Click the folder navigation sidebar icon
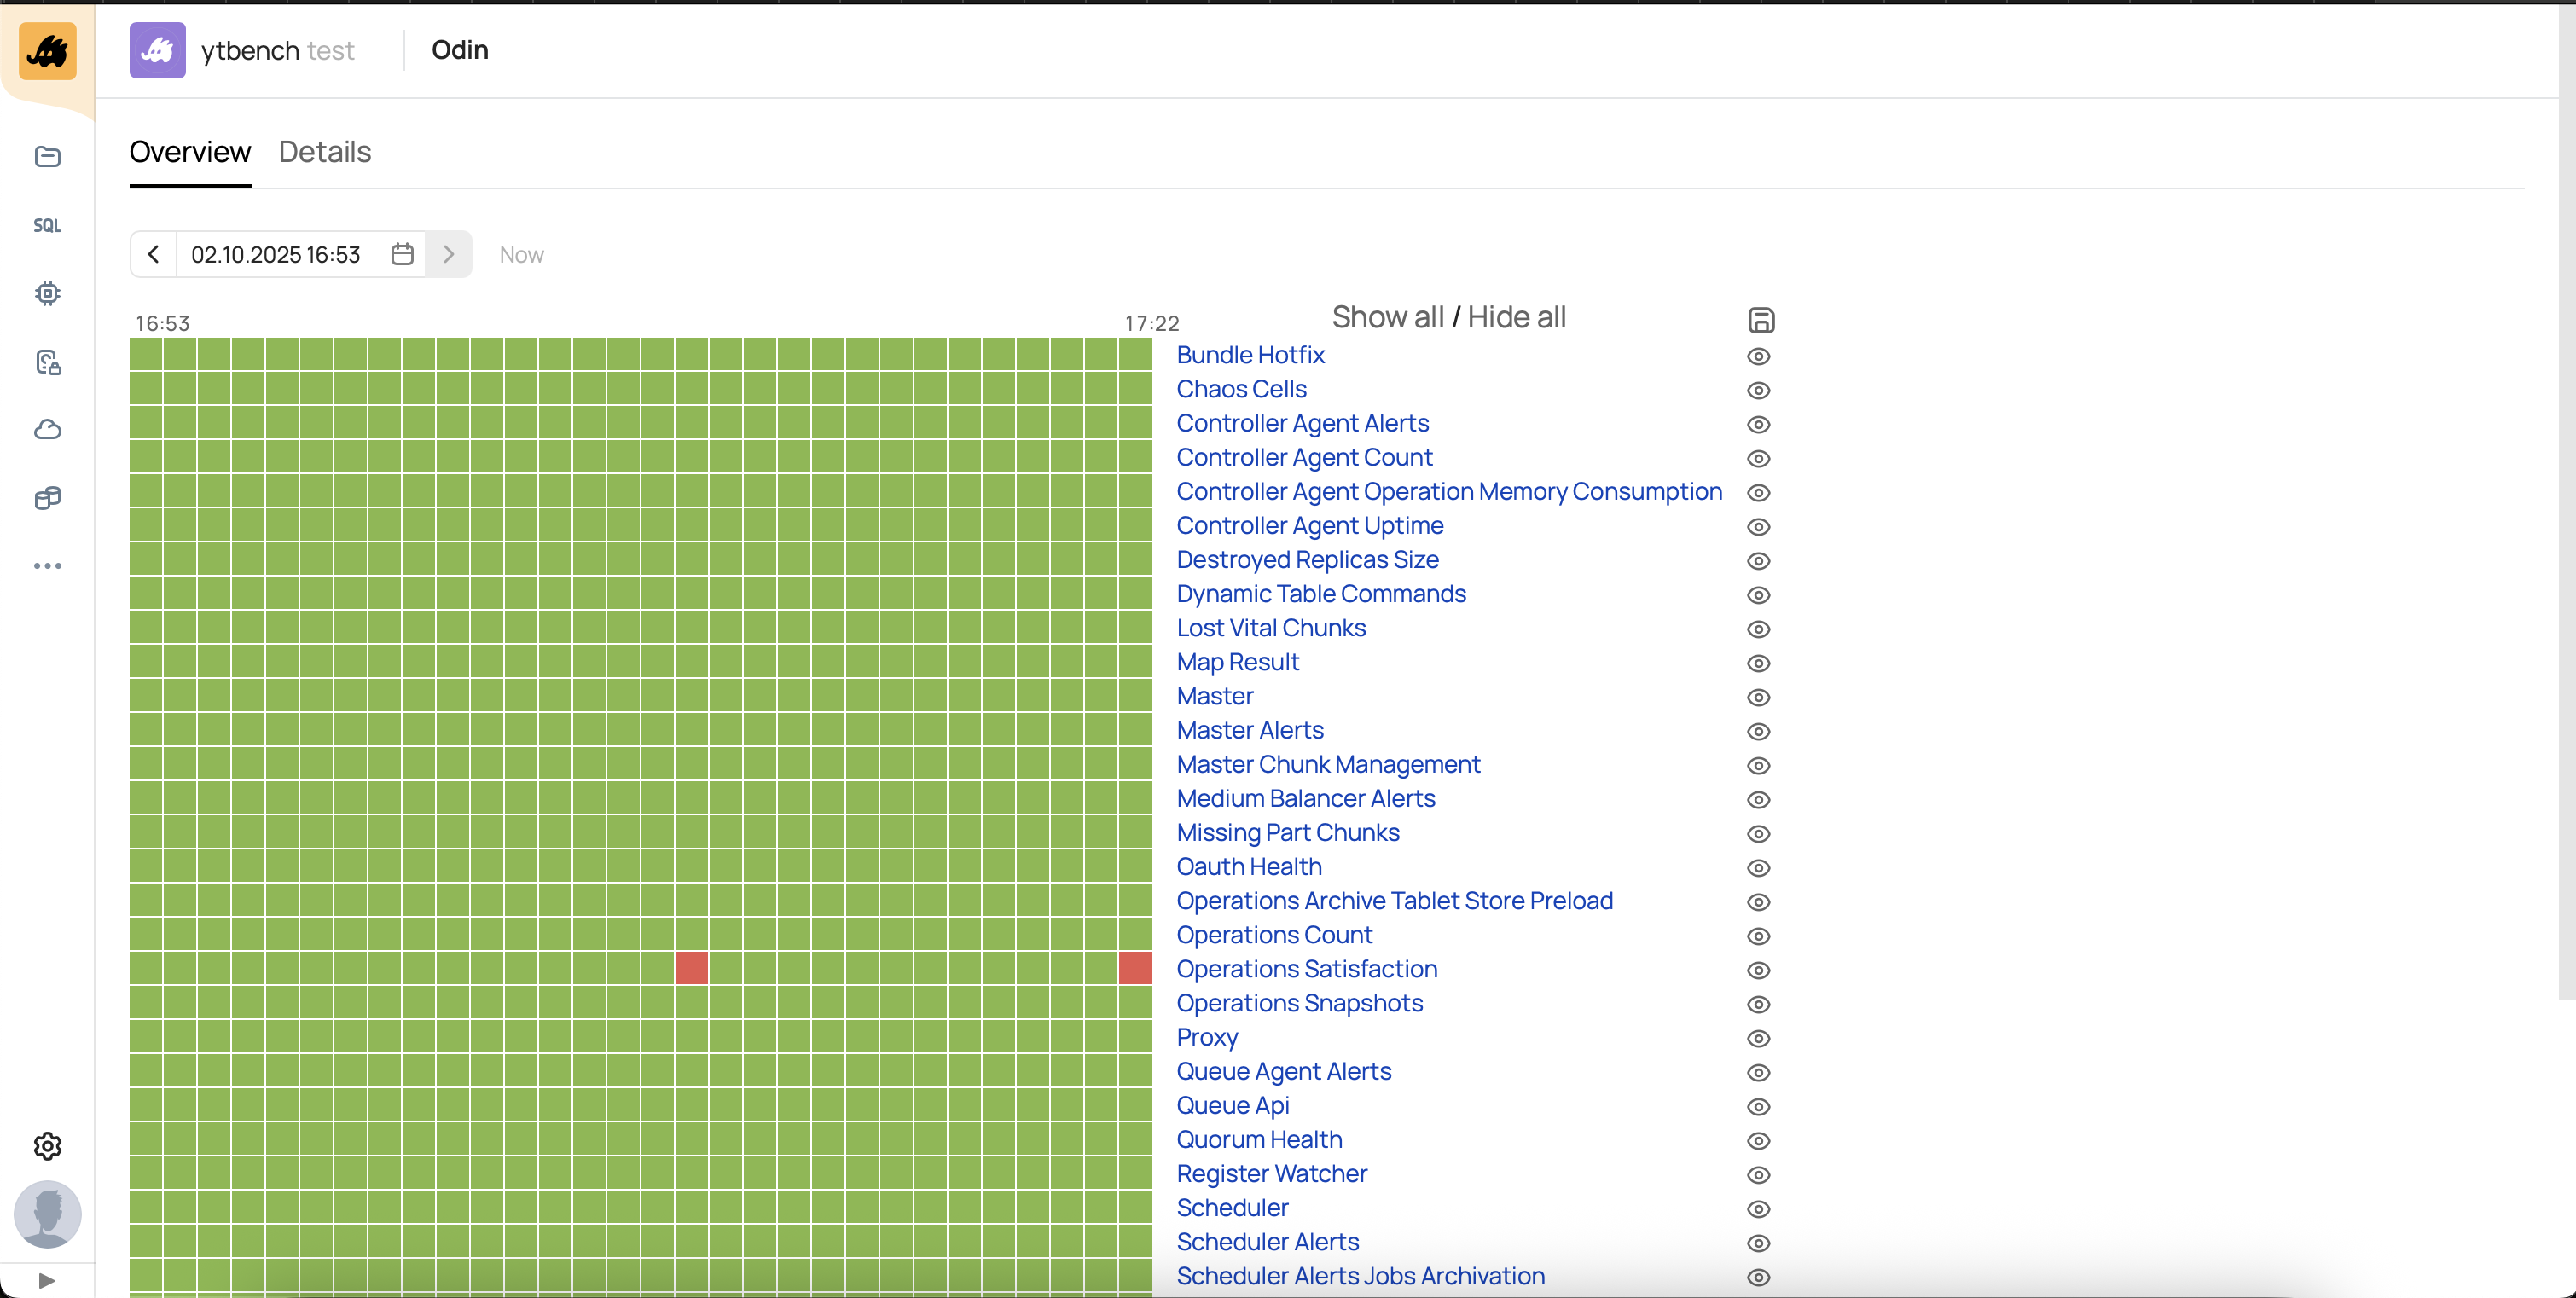This screenshot has width=2576, height=1298. coord(47,157)
